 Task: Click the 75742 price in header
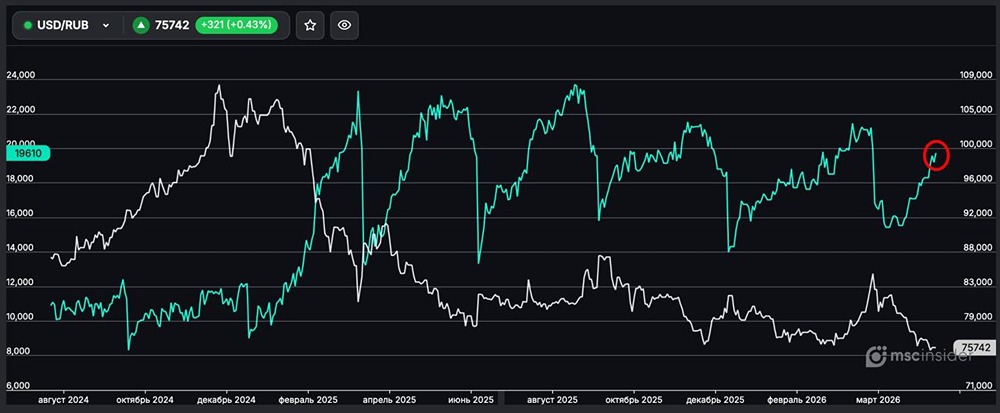pos(172,25)
